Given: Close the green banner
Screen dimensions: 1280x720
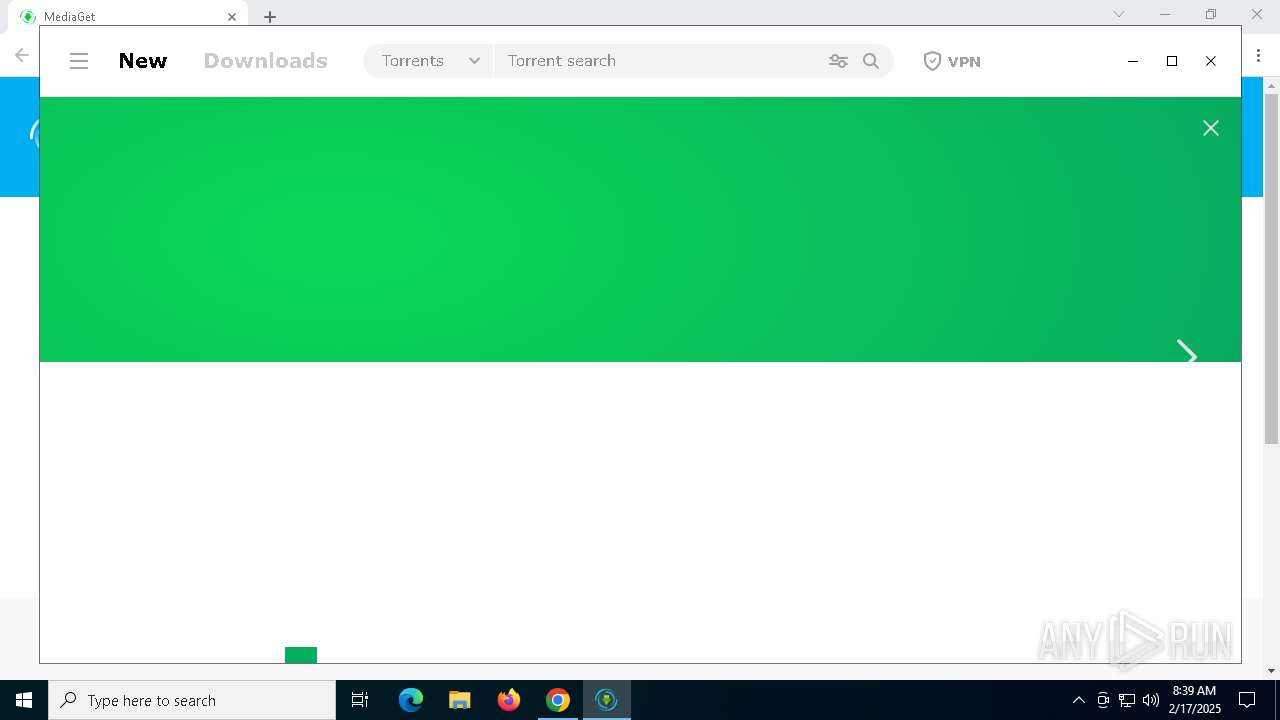Looking at the screenshot, I should (x=1211, y=128).
